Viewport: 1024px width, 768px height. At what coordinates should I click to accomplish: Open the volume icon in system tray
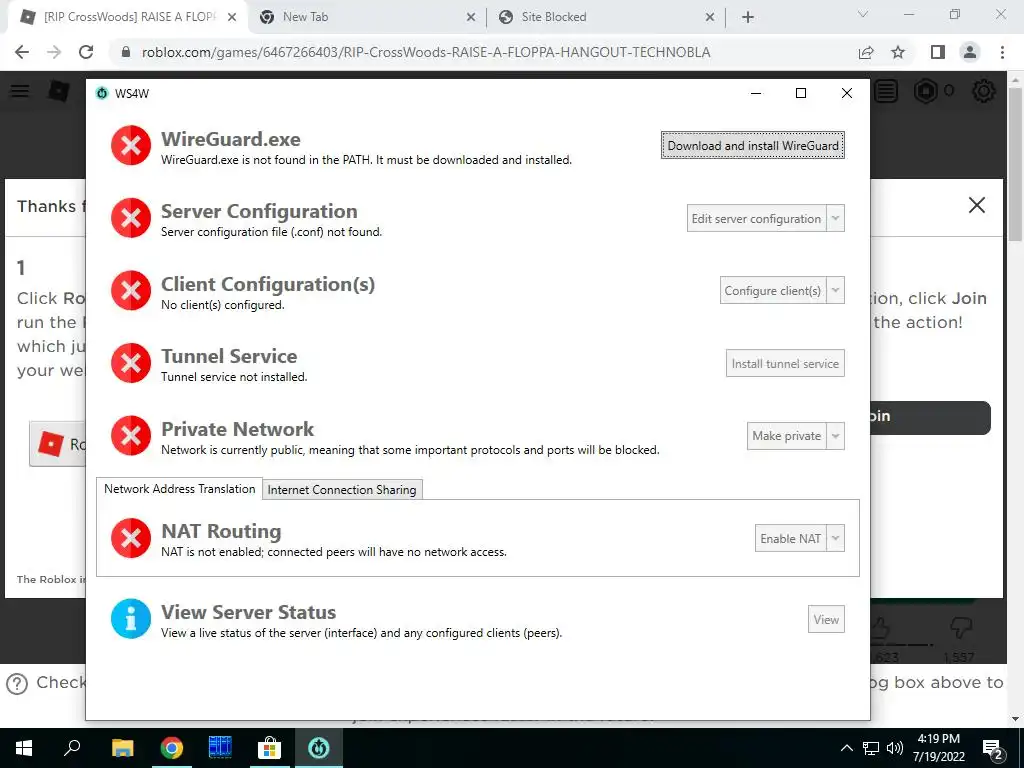point(895,748)
